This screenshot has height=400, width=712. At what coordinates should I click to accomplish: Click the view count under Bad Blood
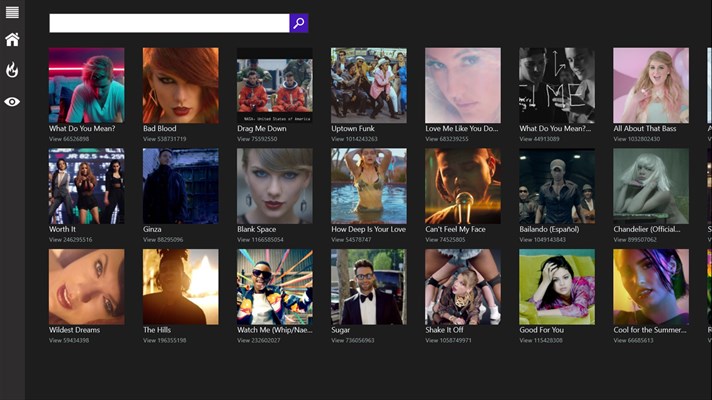click(x=164, y=139)
